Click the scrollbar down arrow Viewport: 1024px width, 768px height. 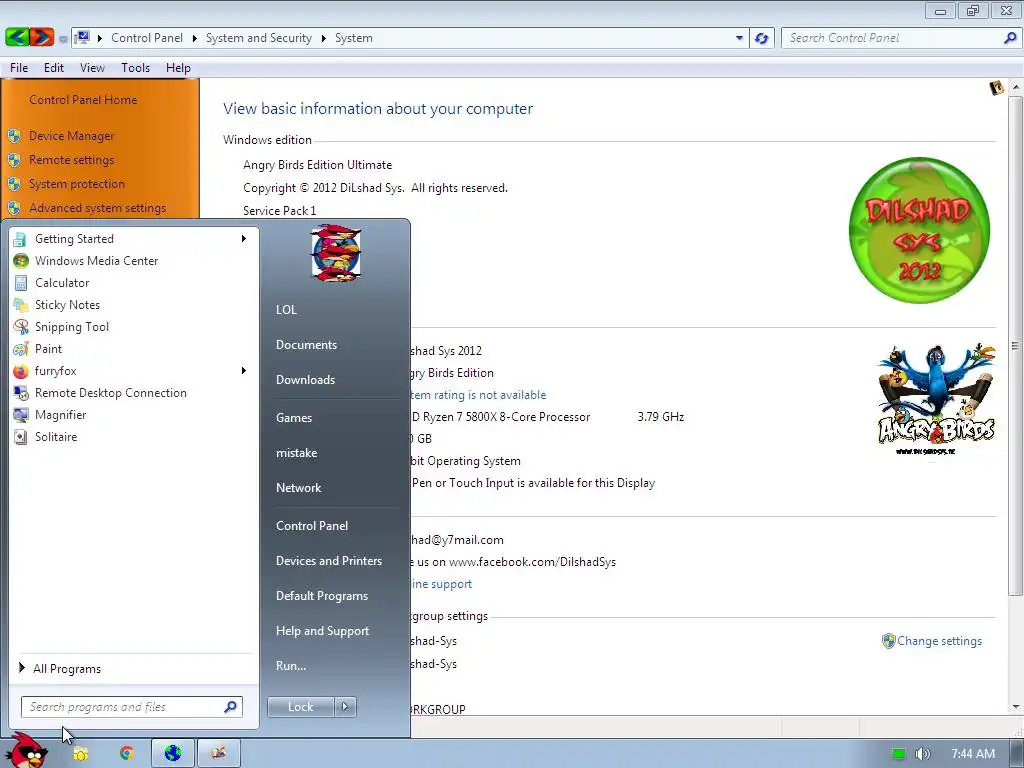(x=1015, y=707)
